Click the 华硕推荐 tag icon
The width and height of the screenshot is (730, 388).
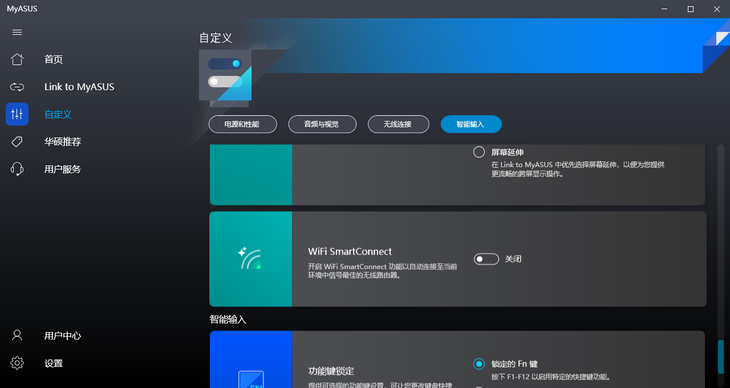(x=17, y=142)
